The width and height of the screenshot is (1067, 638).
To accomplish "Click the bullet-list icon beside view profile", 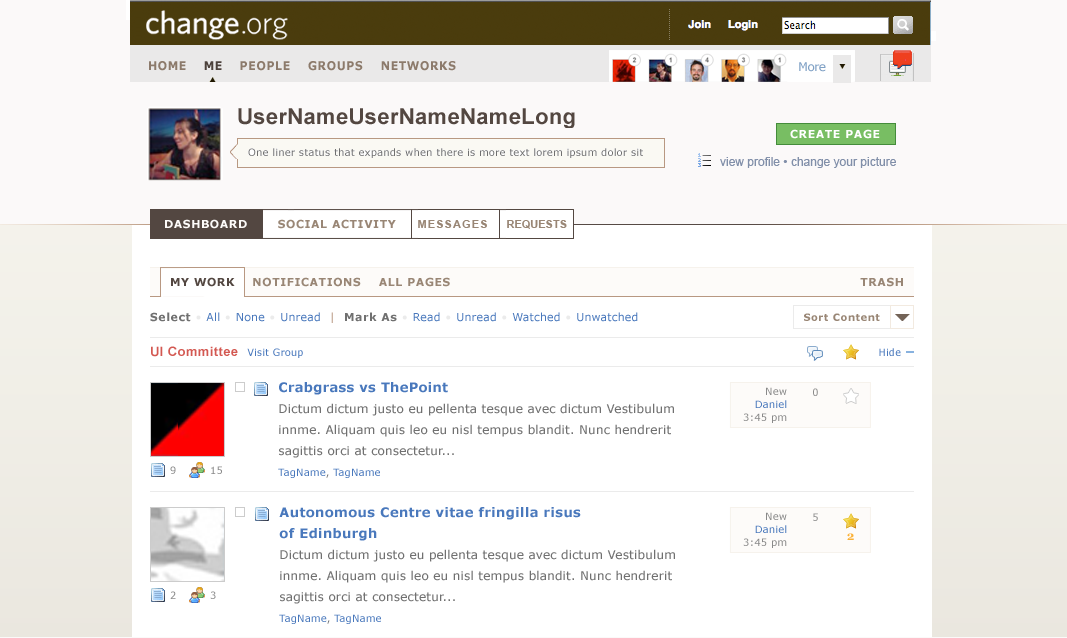I will click(704, 161).
